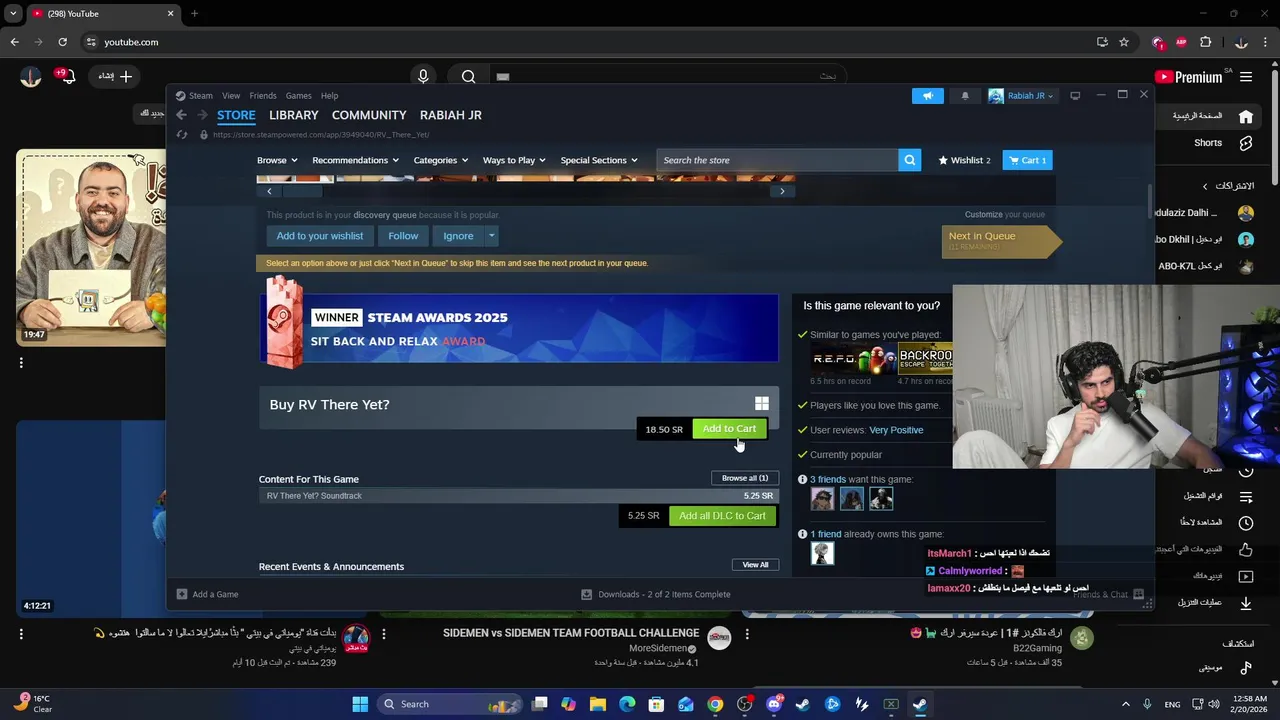The width and height of the screenshot is (1280, 720).
Task: Switch to the COMMUNITY tab
Action: tap(369, 115)
